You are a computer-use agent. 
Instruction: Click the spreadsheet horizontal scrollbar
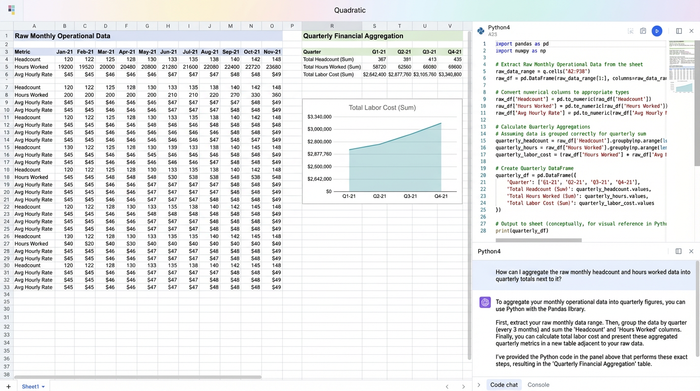138,377
